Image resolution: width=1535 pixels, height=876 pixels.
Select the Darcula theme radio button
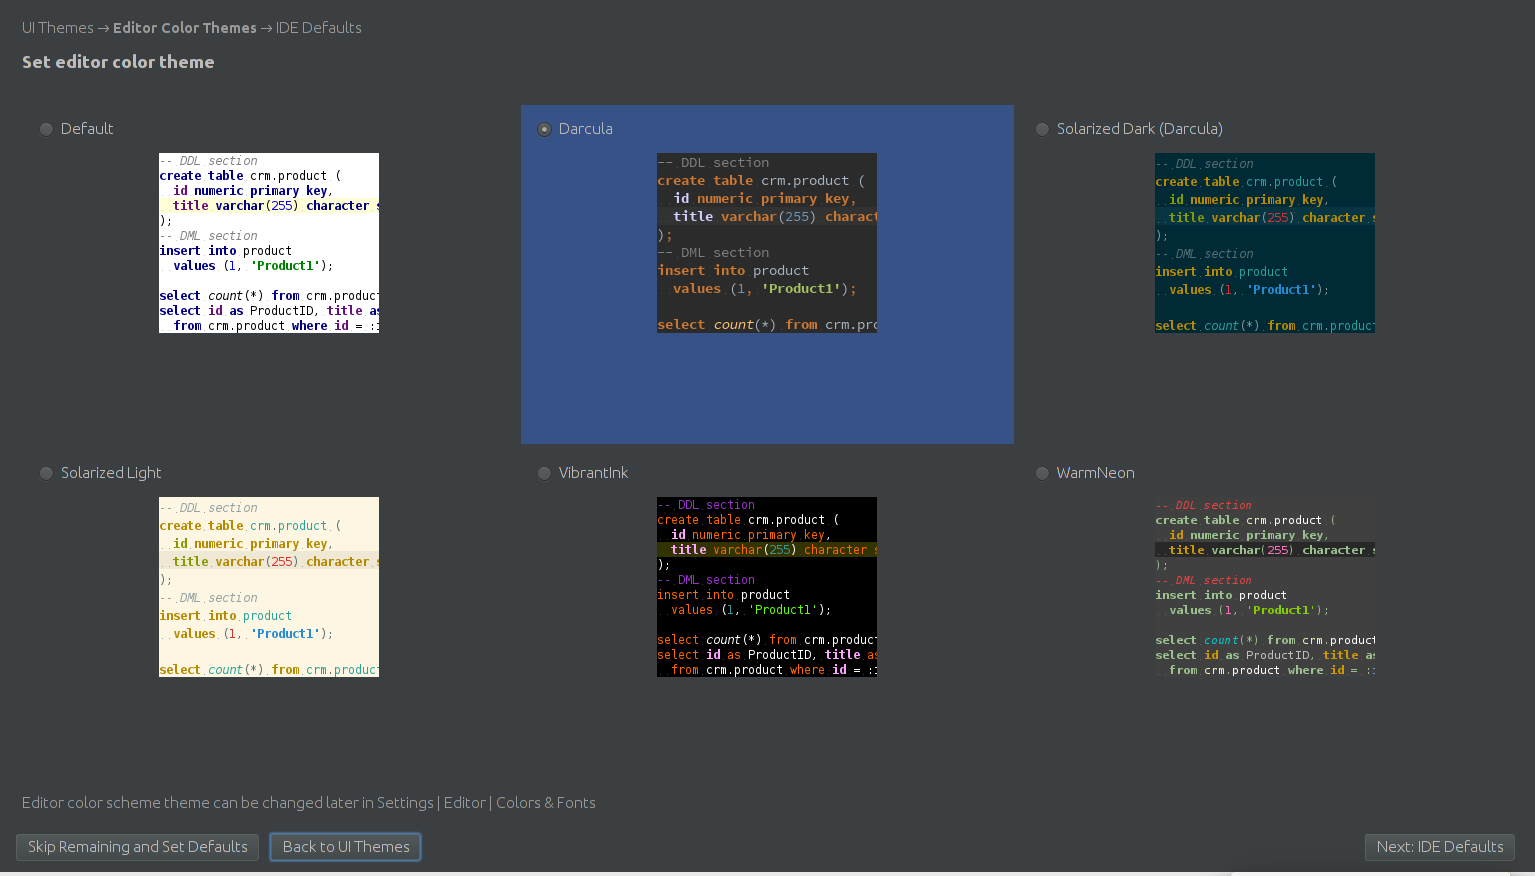[x=544, y=129]
